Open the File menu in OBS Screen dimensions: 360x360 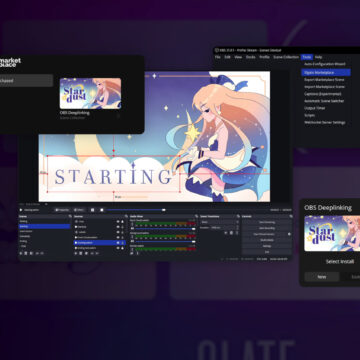coord(217,57)
